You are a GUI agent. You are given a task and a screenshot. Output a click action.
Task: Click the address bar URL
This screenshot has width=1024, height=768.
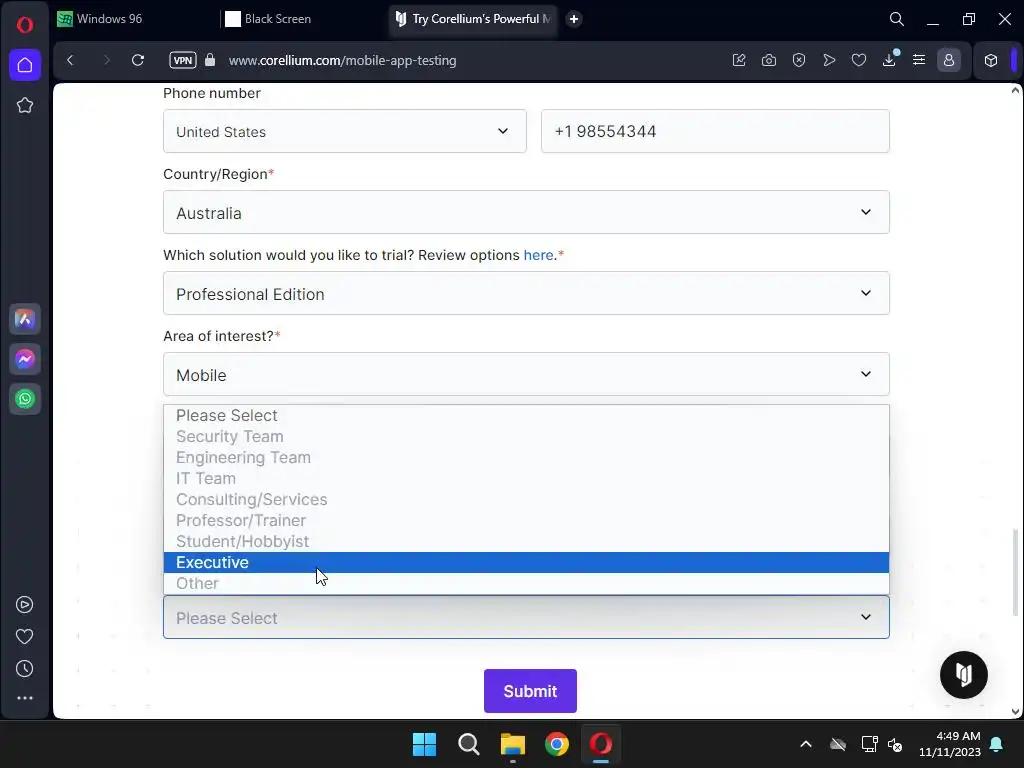click(342, 60)
